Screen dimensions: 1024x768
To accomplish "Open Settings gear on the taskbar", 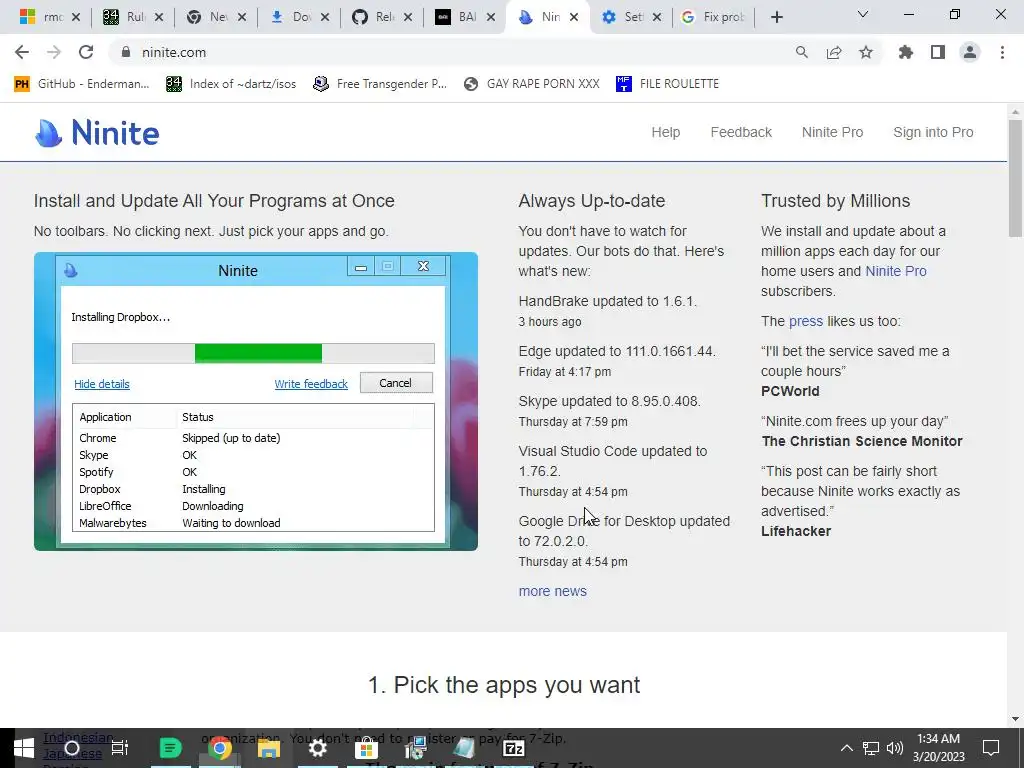I will tap(317, 748).
